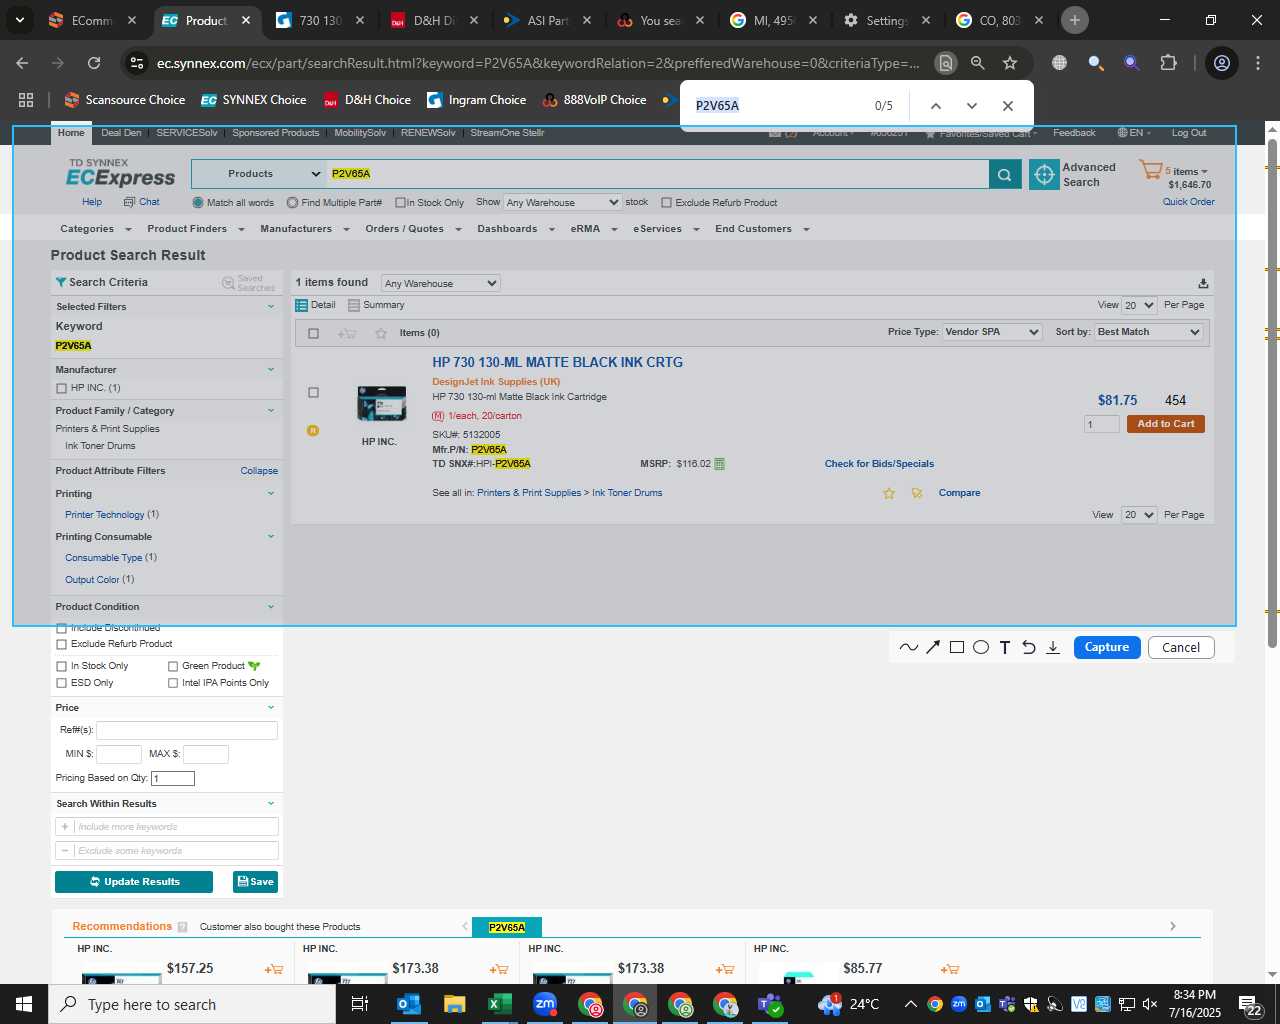The width and height of the screenshot is (1280, 1024).
Task: Open File Explorer from the taskbar
Action: [454, 1004]
